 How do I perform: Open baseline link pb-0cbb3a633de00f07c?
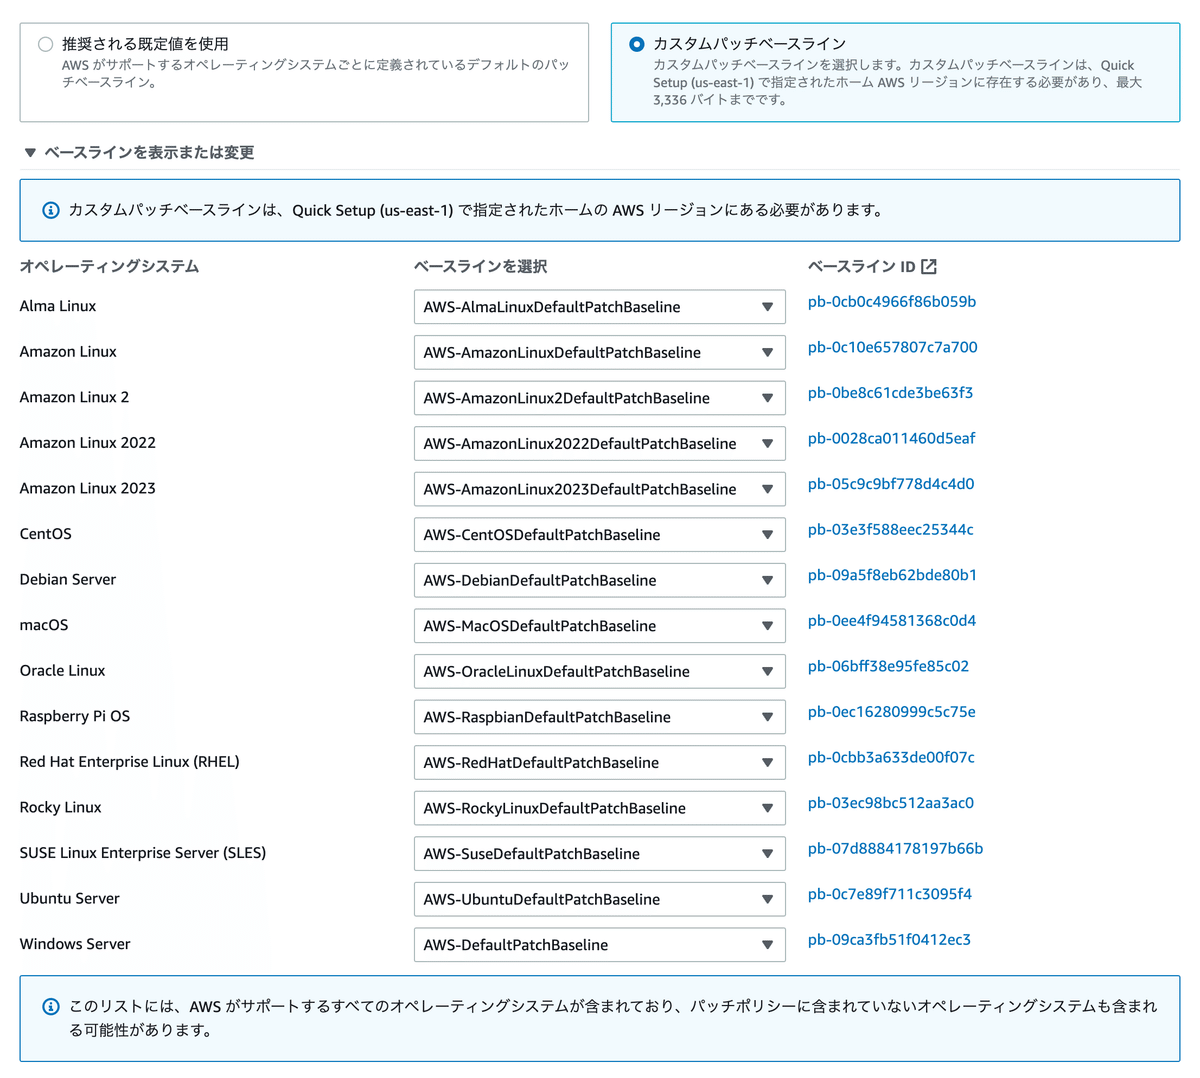(891, 757)
